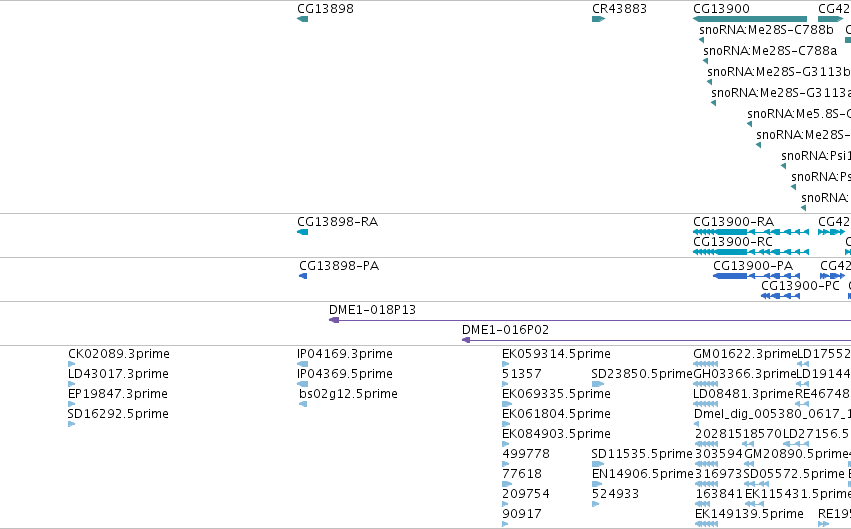Select EK059314.5prime EST label
Image resolution: width=851 pixels, height=529 pixels.
[556, 354]
